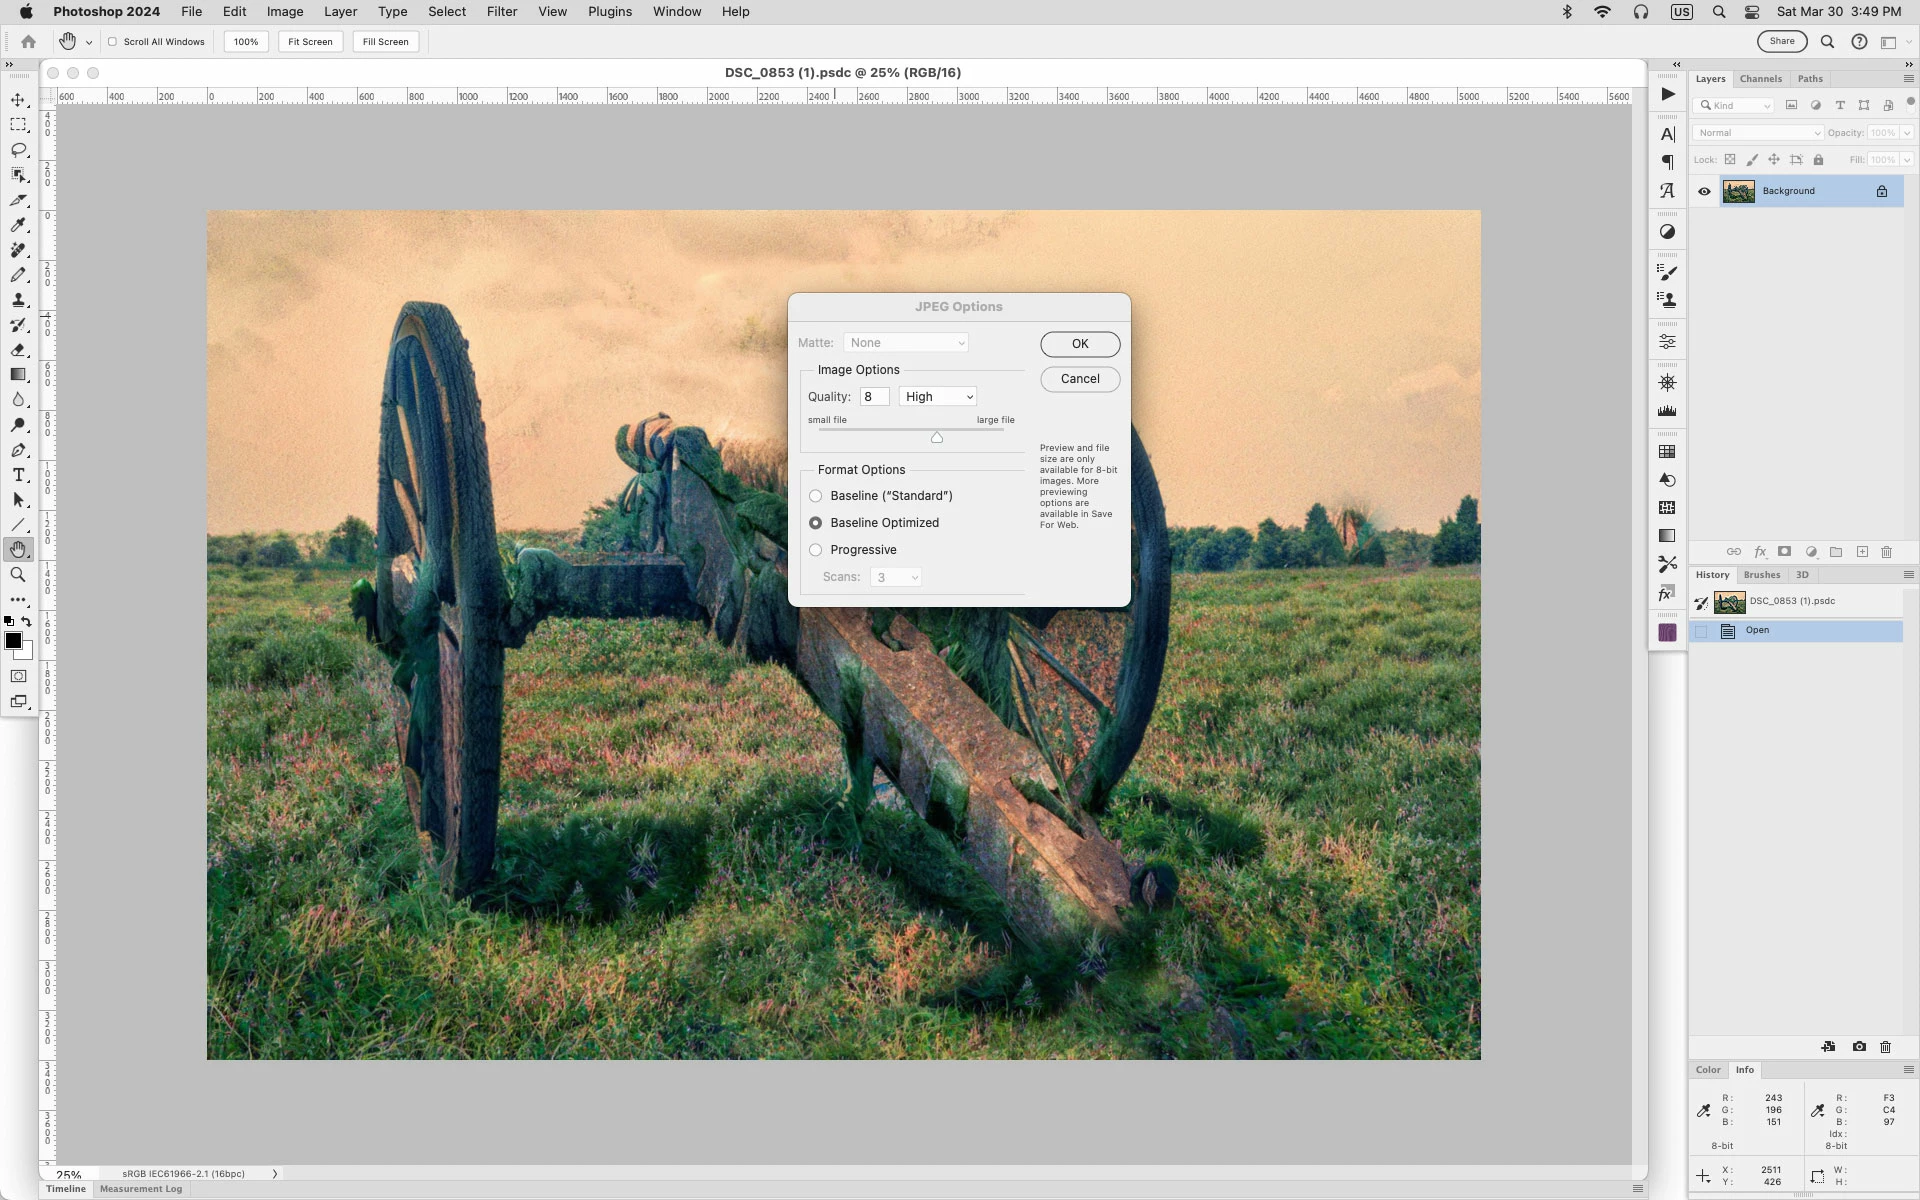Select the Lasso tool
Viewport: 1920px width, 1200px height.
(18, 150)
